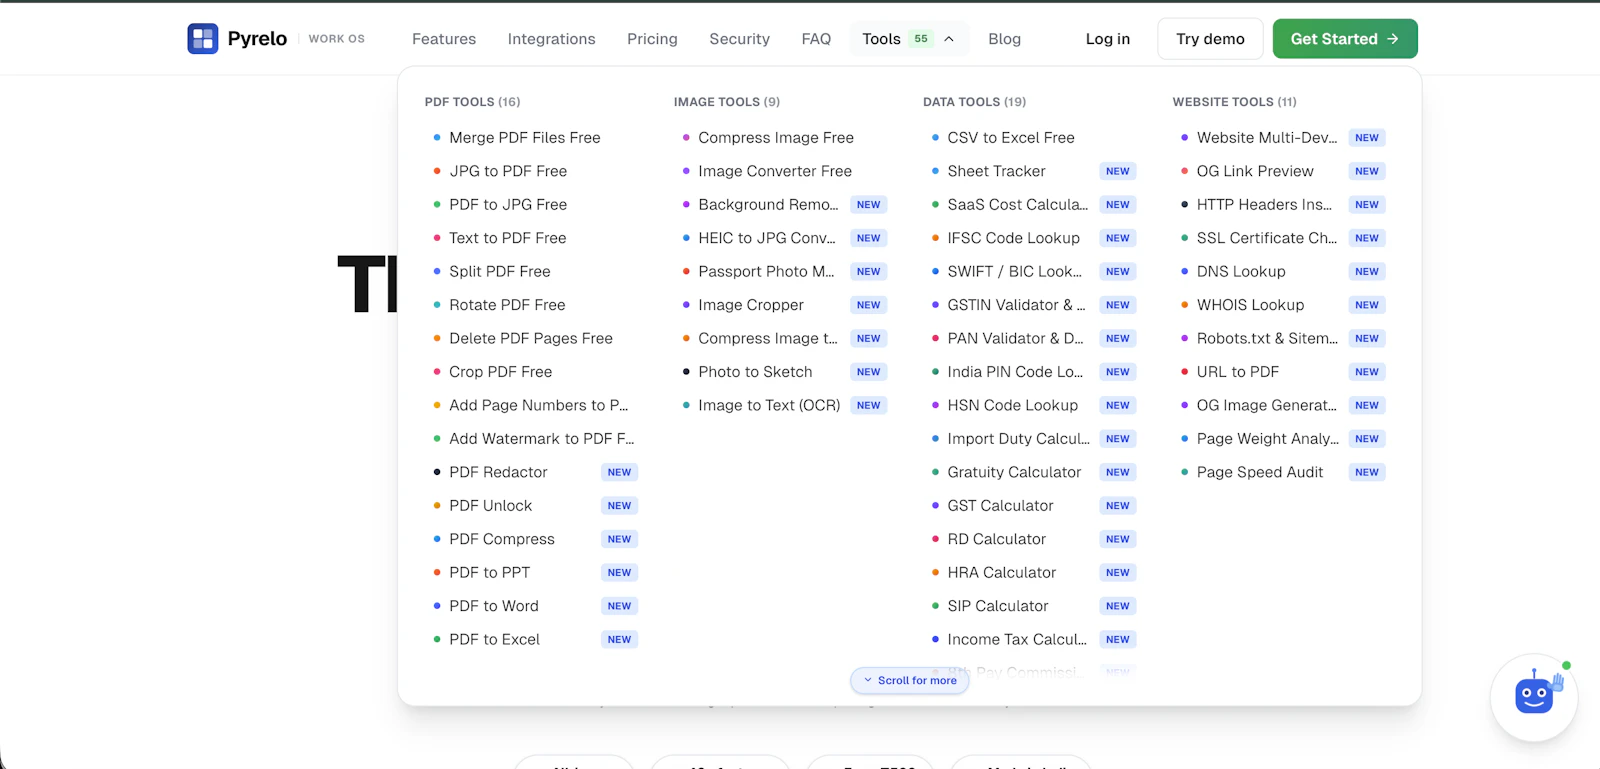Open the Features menu item
The width and height of the screenshot is (1600, 769).
pyautogui.click(x=444, y=39)
